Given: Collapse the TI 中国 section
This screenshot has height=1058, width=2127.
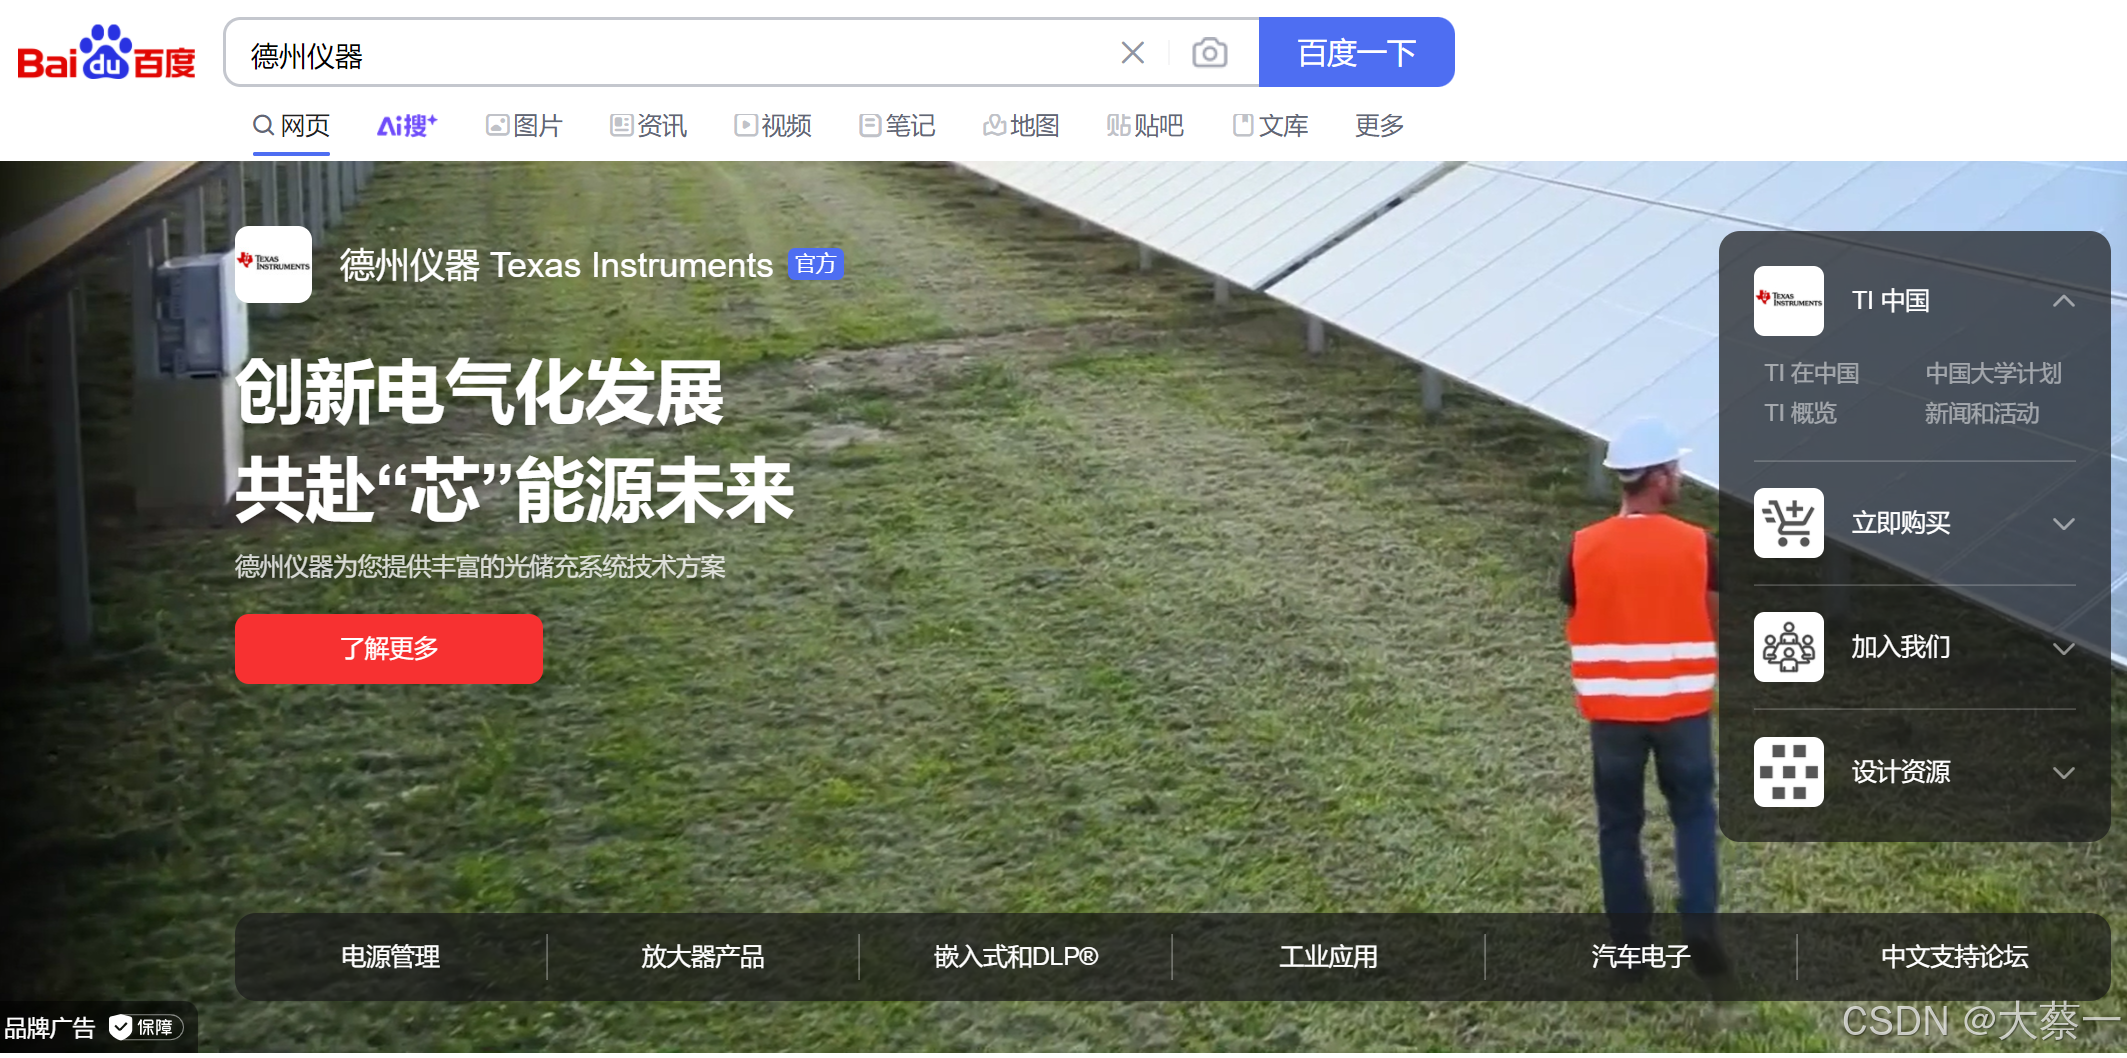Looking at the screenshot, I should [x=2064, y=301].
